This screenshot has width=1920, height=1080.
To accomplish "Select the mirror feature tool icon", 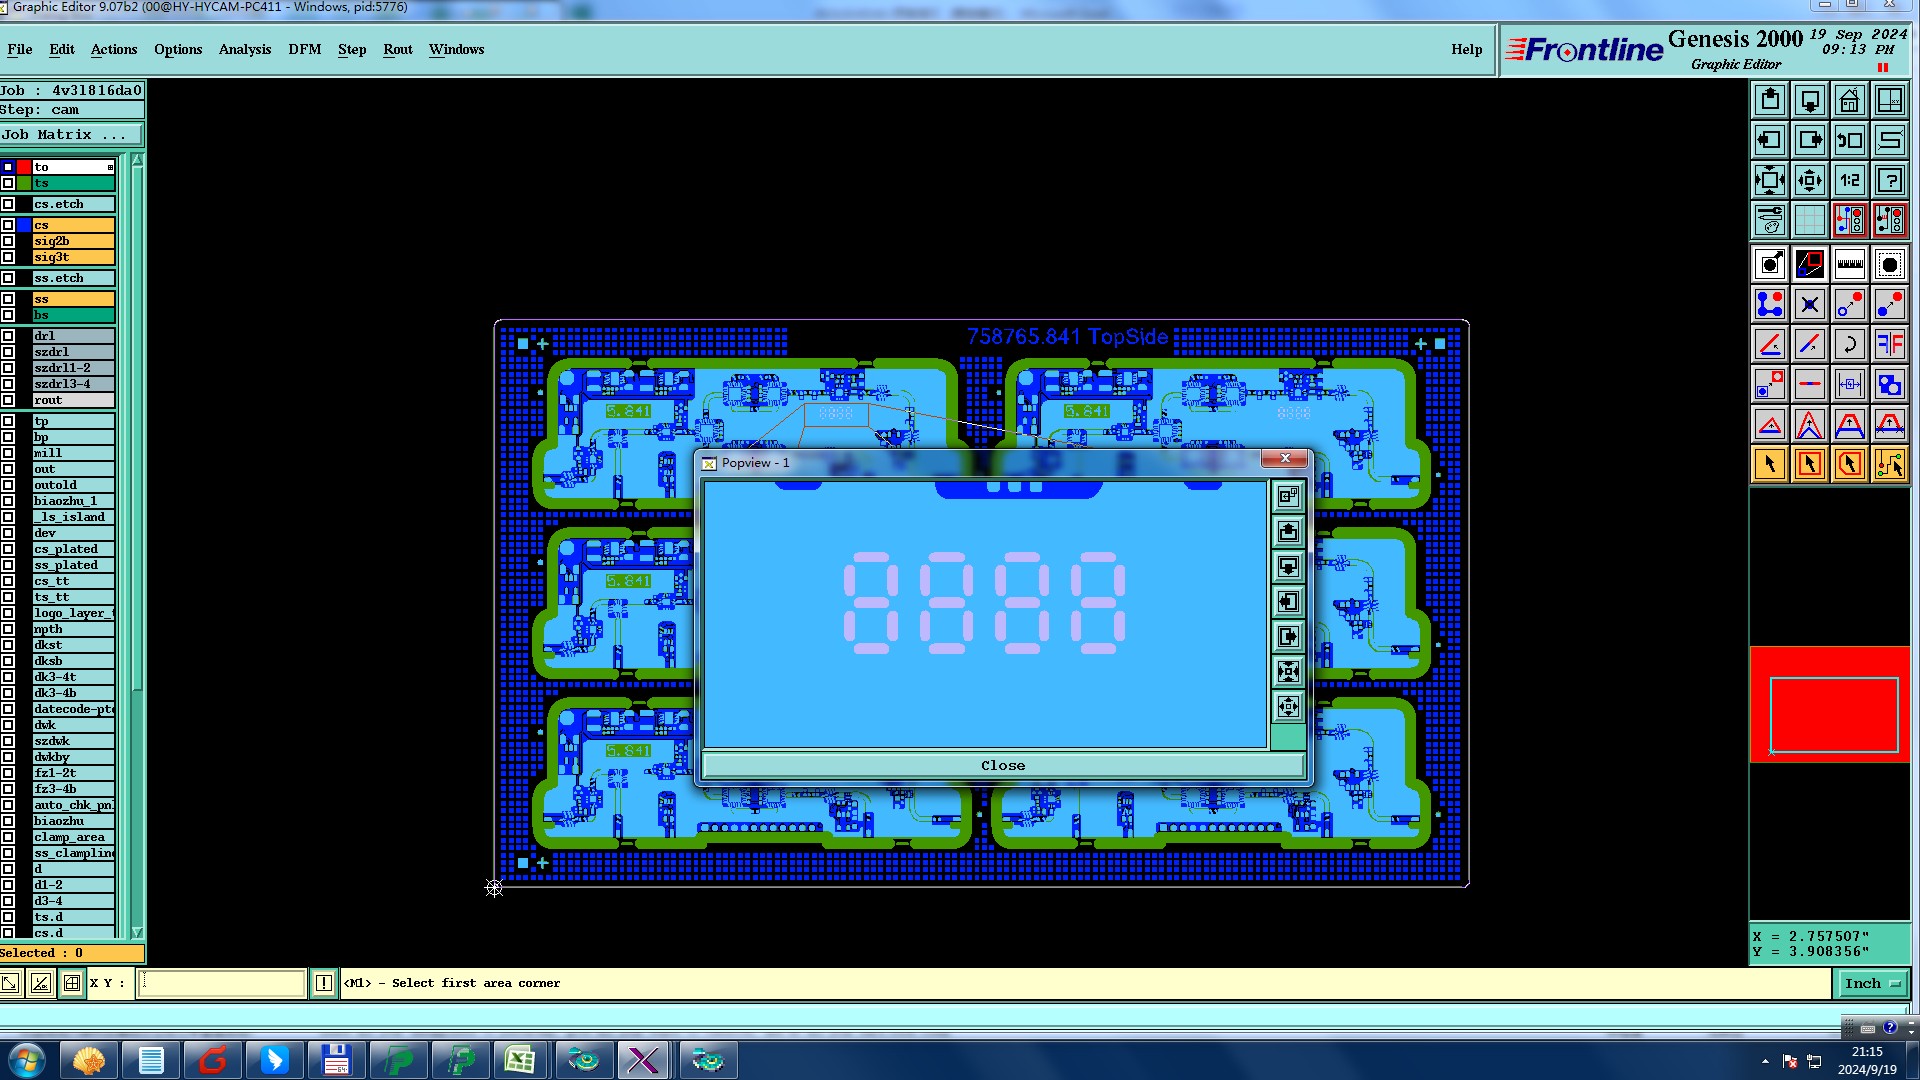I will [1889, 345].
